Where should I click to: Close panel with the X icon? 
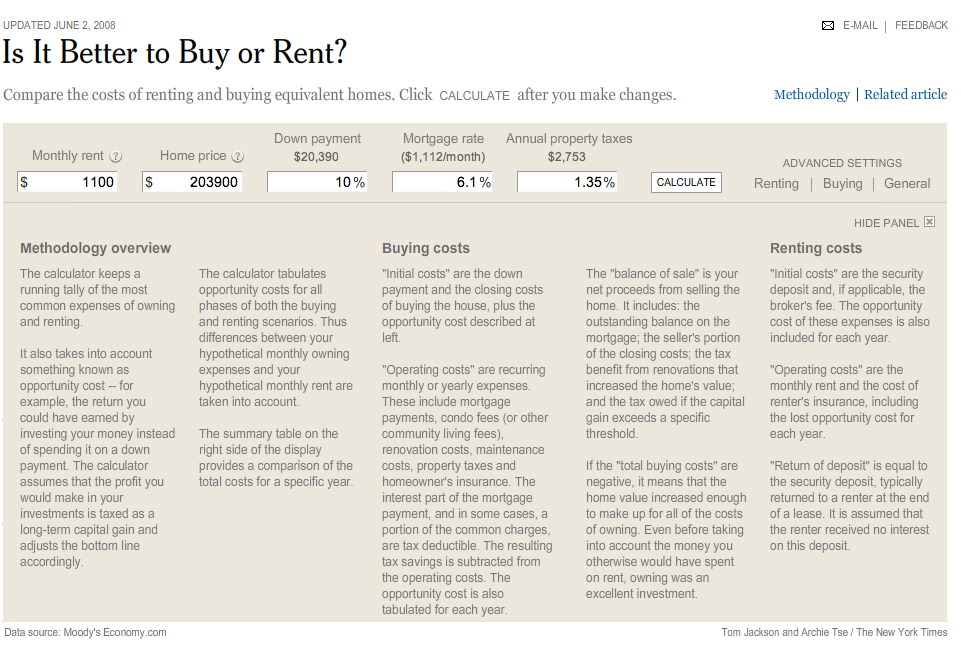tap(929, 222)
